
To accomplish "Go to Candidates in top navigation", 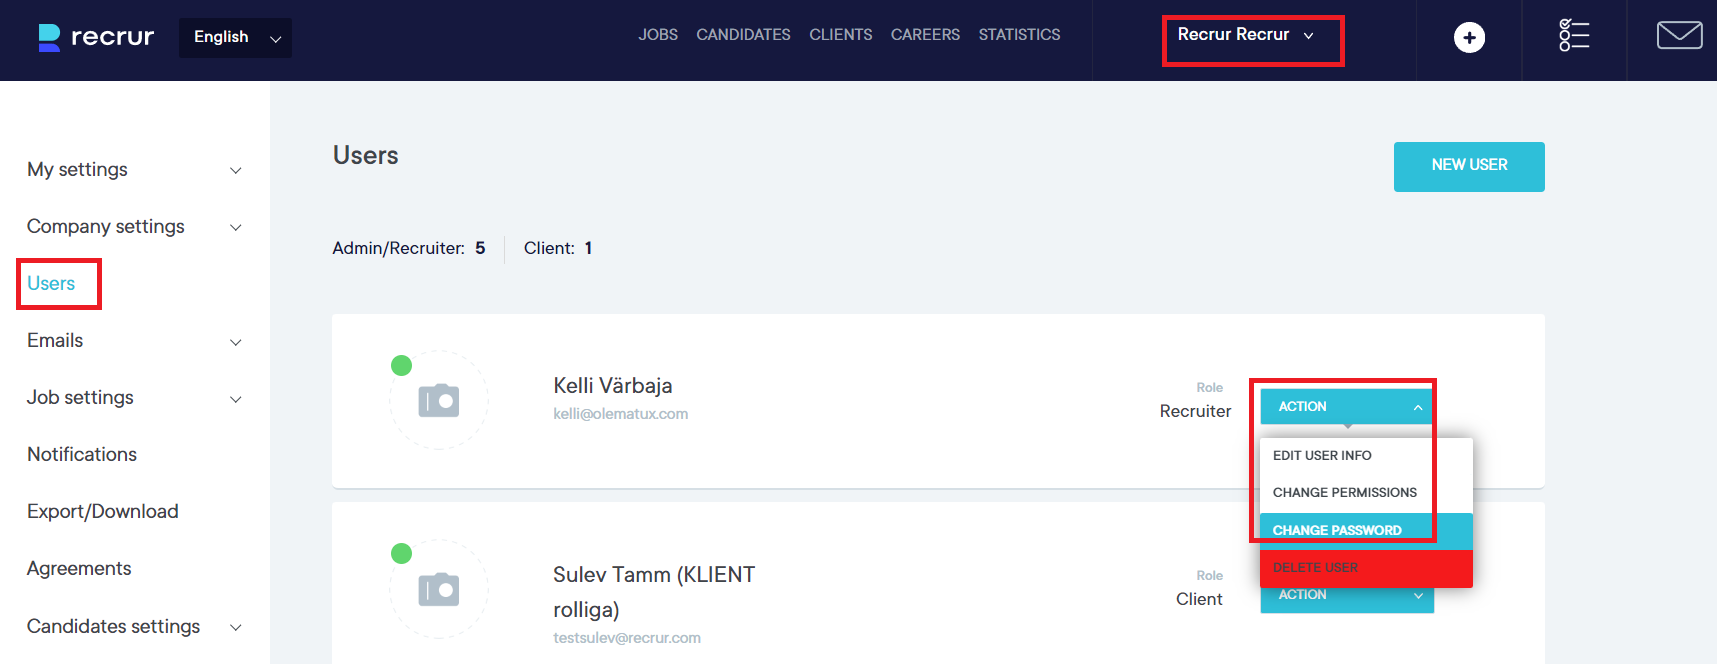I will (743, 35).
